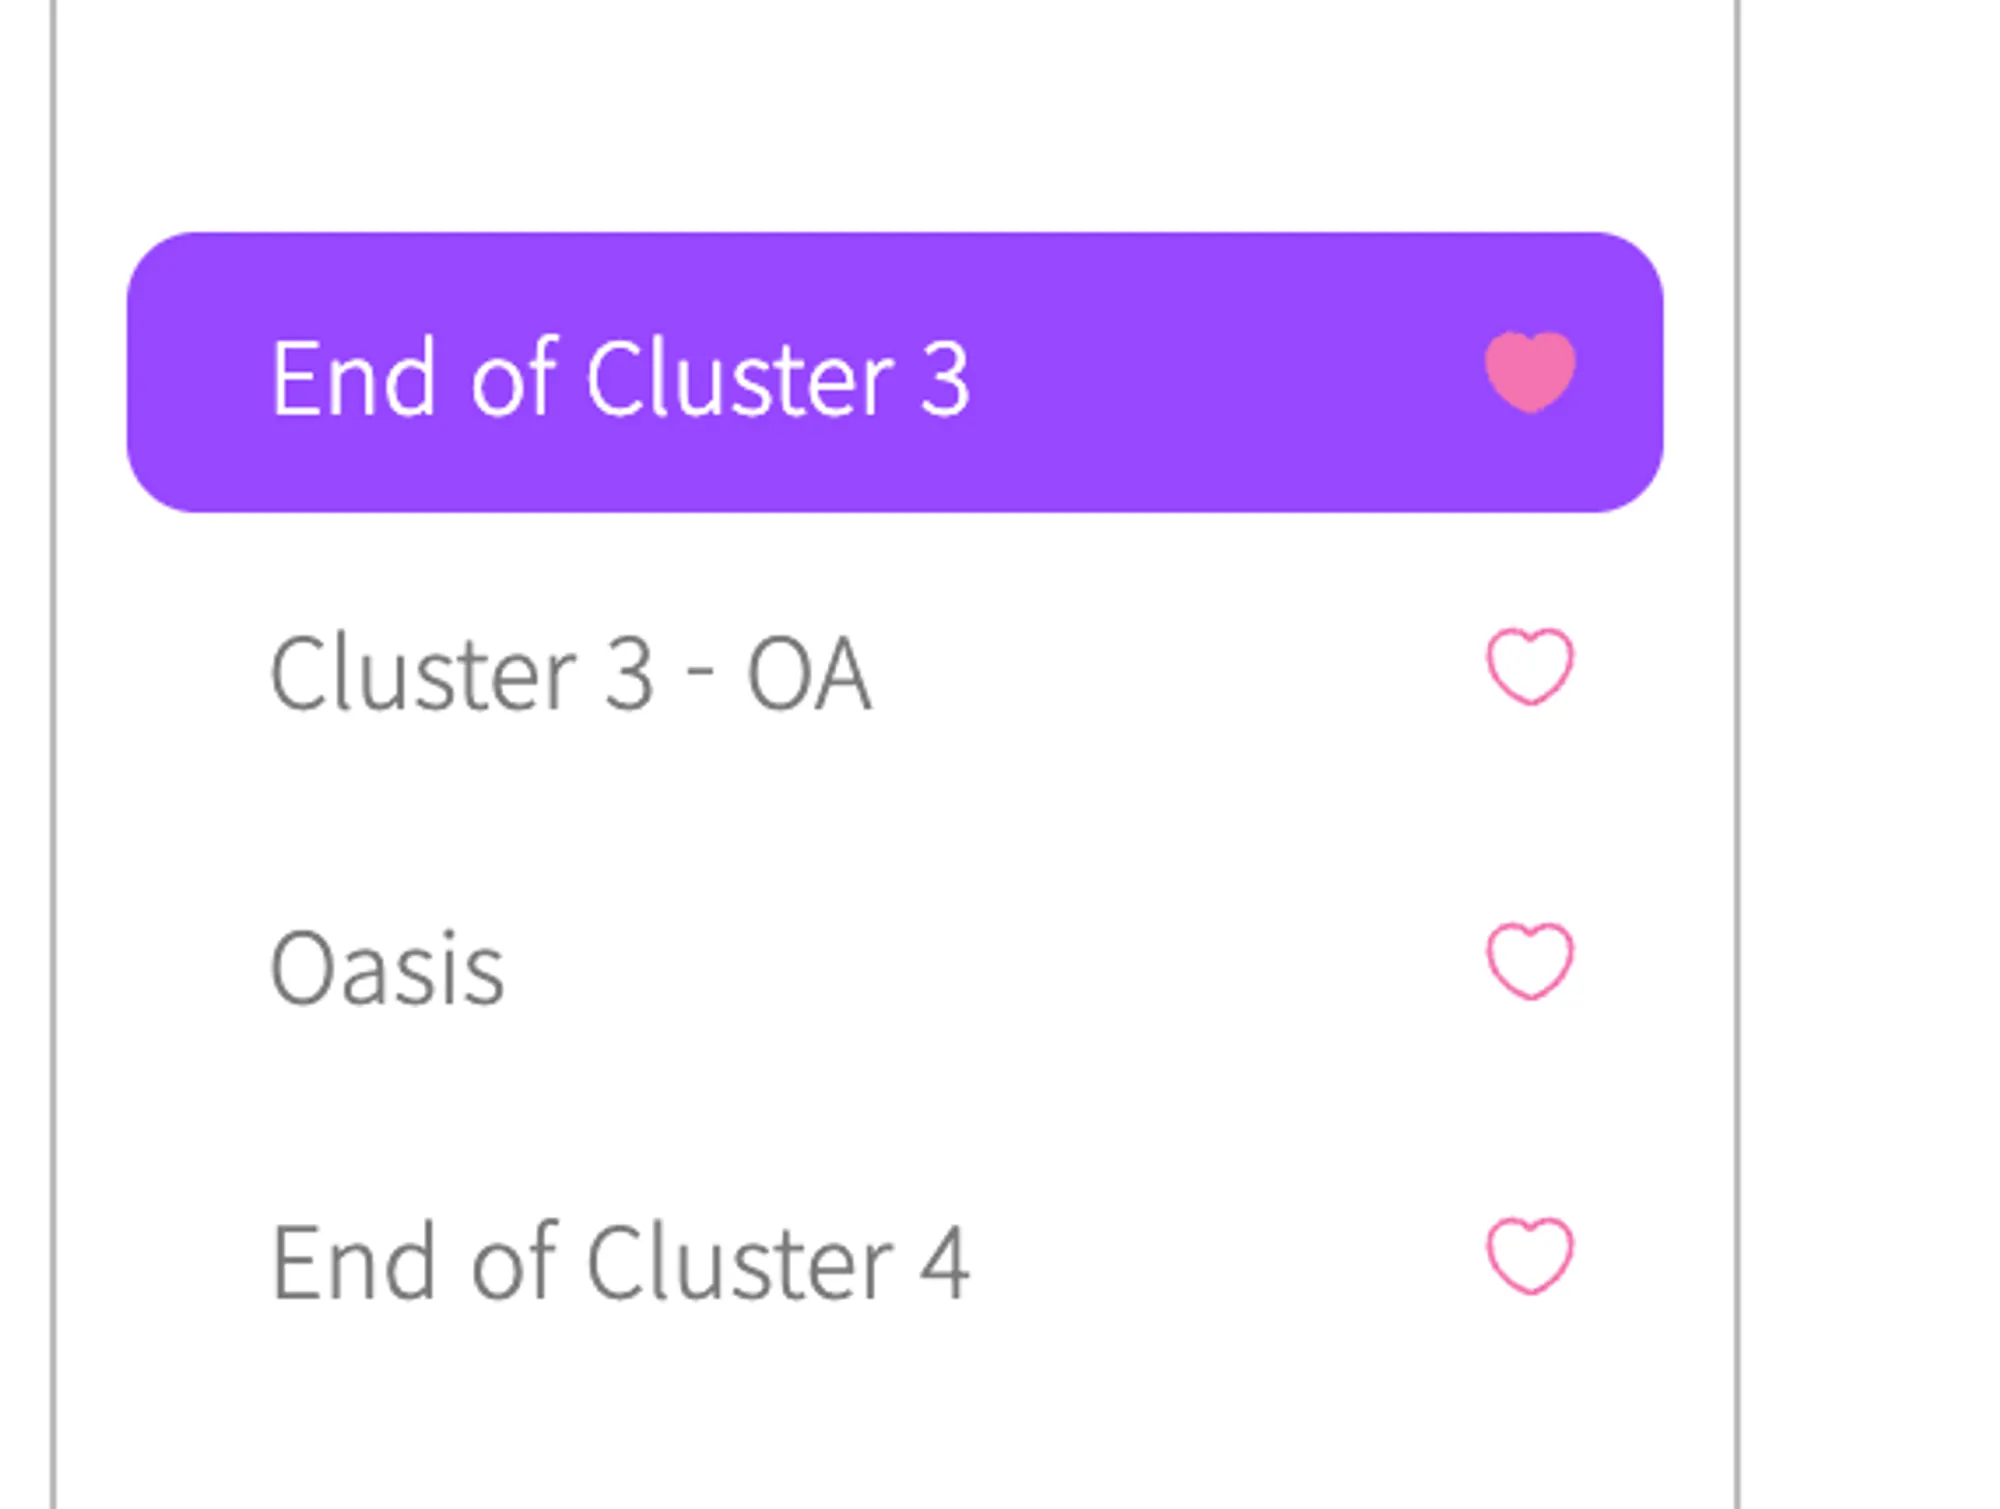
Task: Click the "Cluster 3 - OA" text label
Action: [571, 674]
